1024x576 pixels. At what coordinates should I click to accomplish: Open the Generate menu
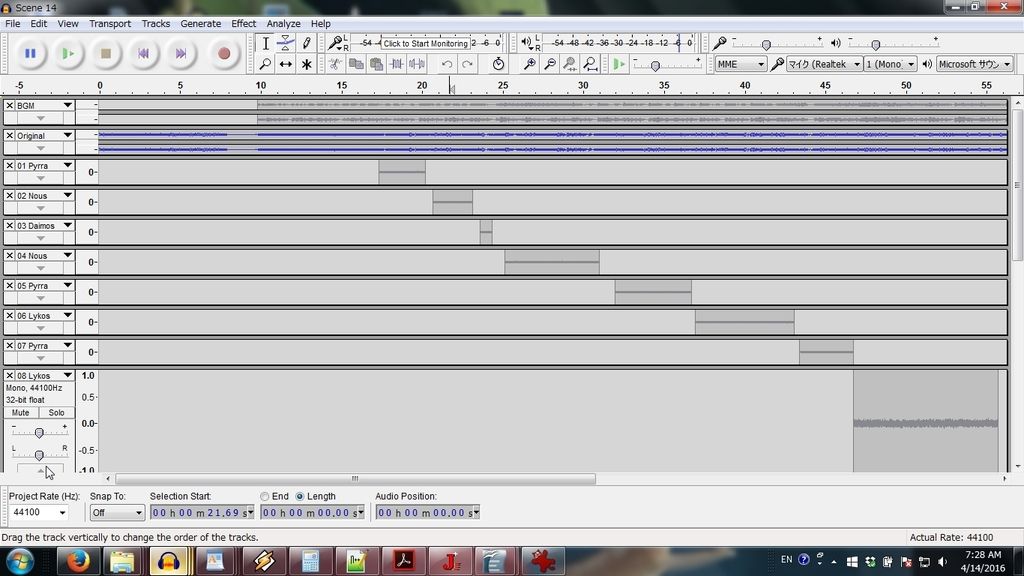[x=200, y=23]
